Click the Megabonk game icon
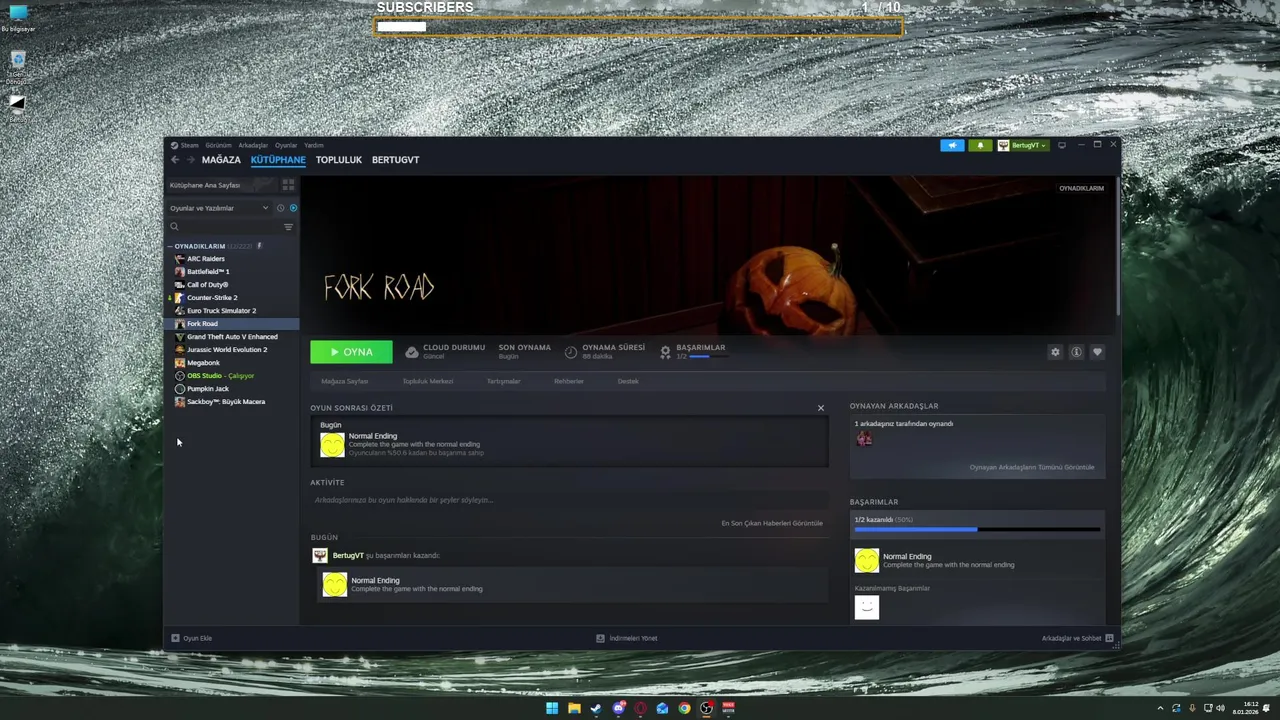The width and height of the screenshot is (1280, 720). coord(180,363)
